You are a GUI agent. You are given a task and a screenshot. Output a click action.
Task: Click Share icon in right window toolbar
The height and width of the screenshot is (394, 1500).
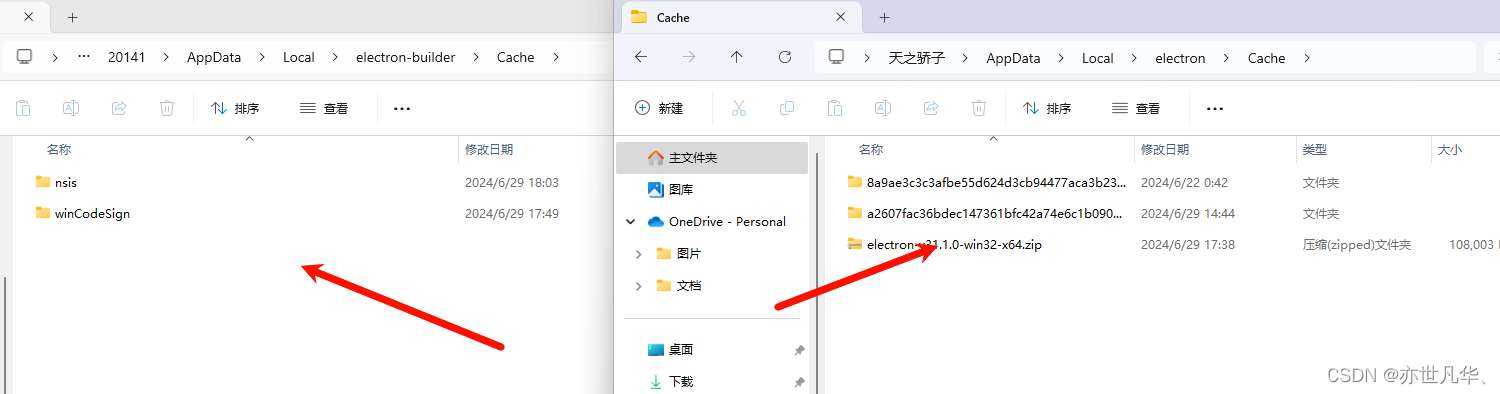(x=931, y=108)
